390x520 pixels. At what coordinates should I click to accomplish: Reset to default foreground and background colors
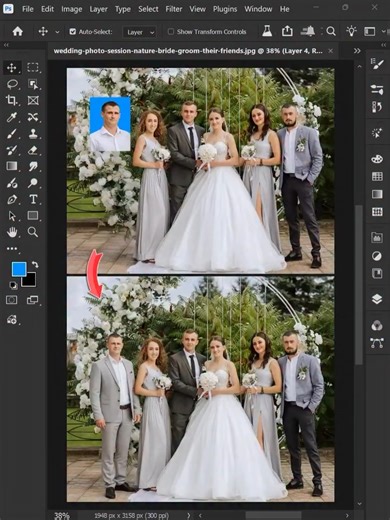tap(13, 285)
